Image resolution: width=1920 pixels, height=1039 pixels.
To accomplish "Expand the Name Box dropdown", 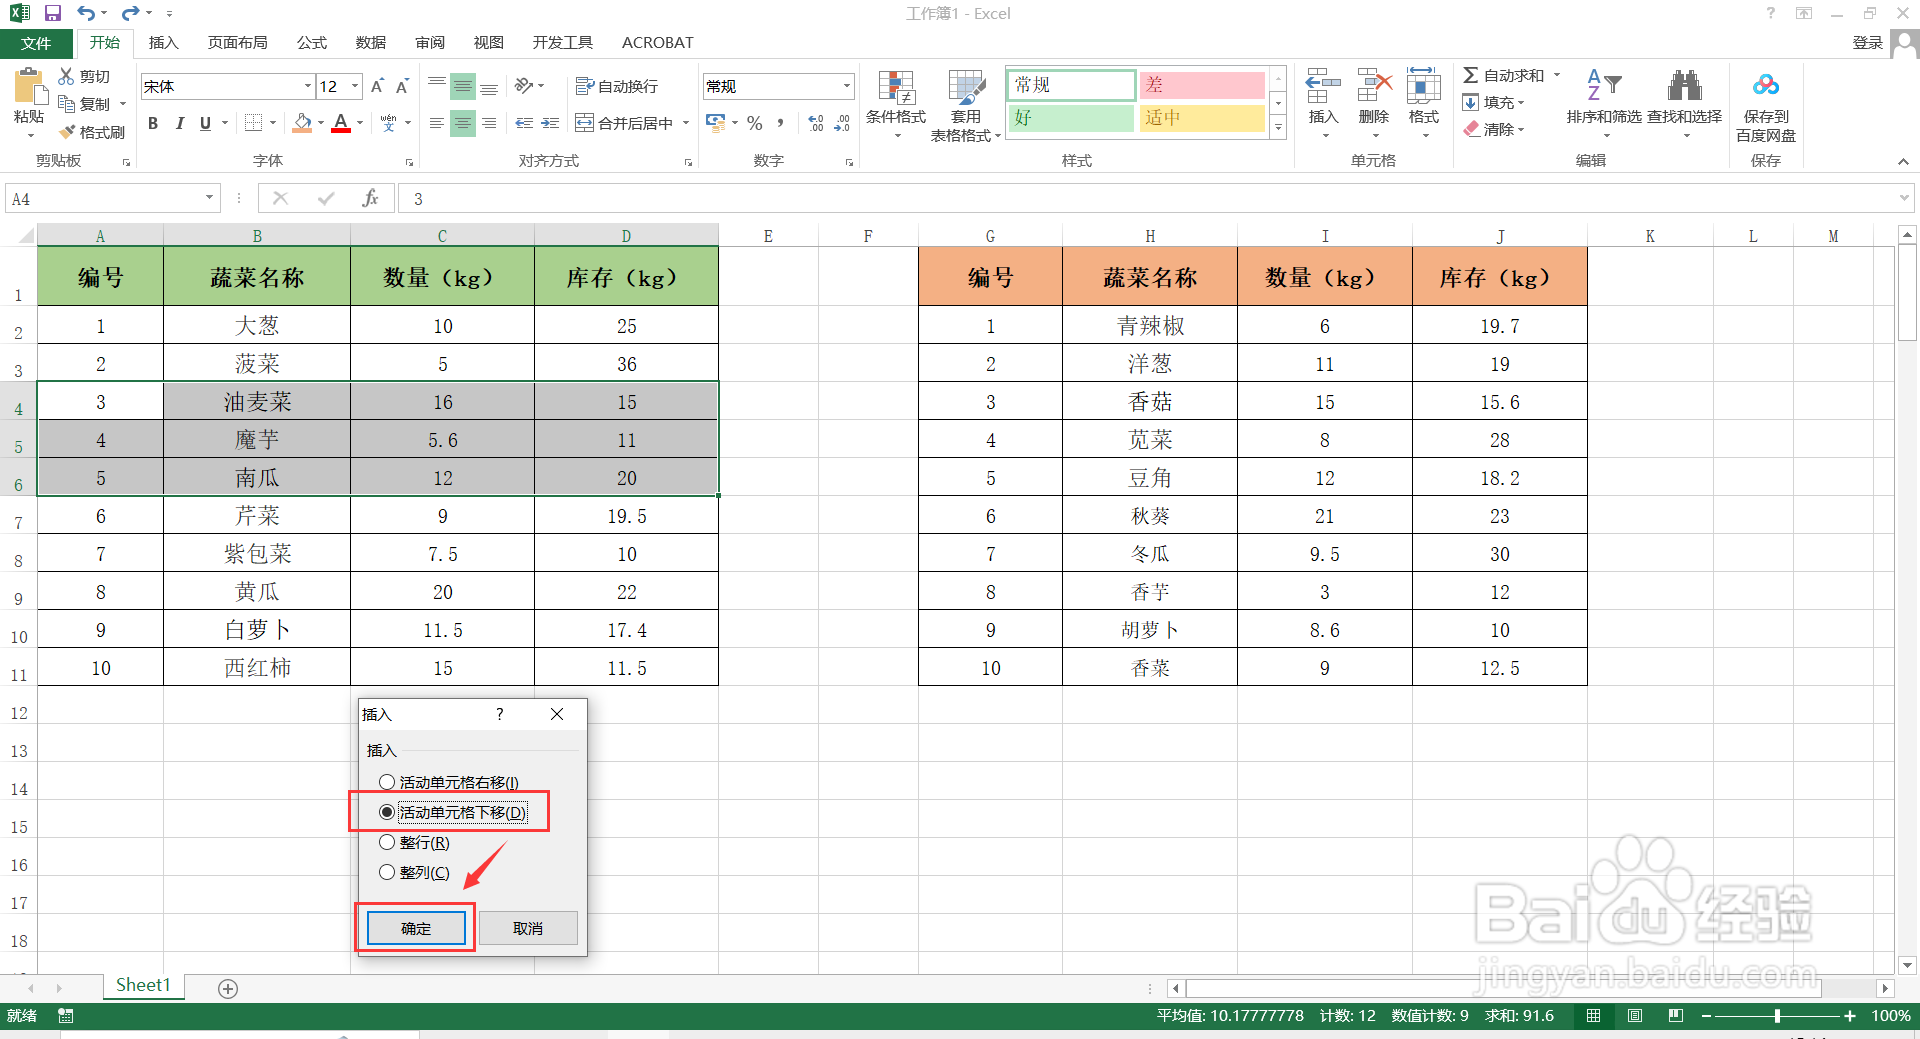I will 209,198.
